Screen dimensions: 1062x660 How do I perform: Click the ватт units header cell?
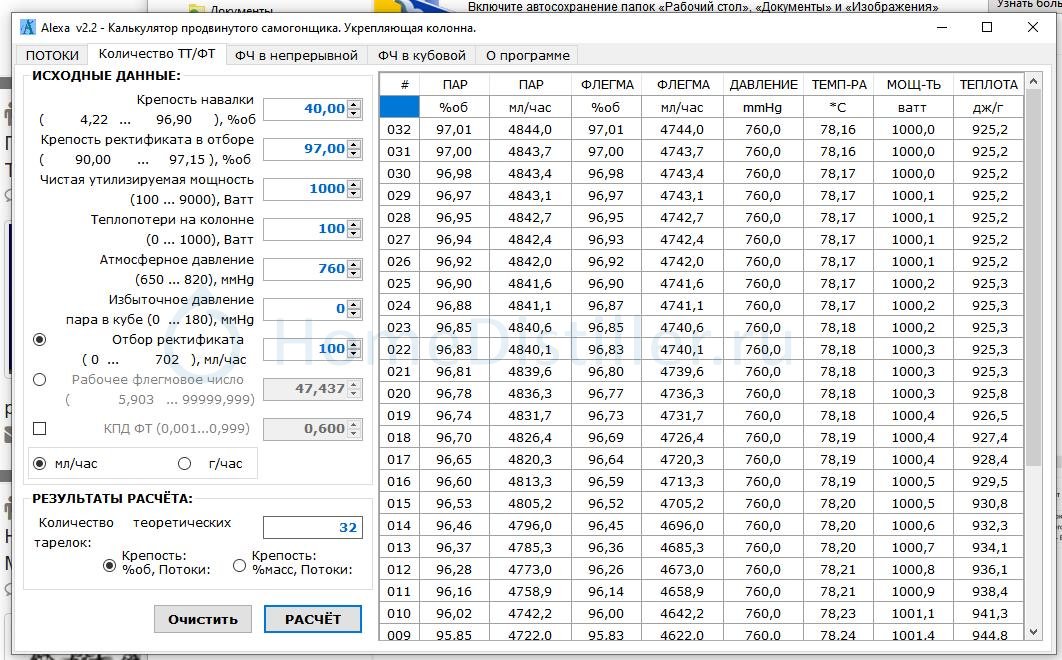pos(914,107)
